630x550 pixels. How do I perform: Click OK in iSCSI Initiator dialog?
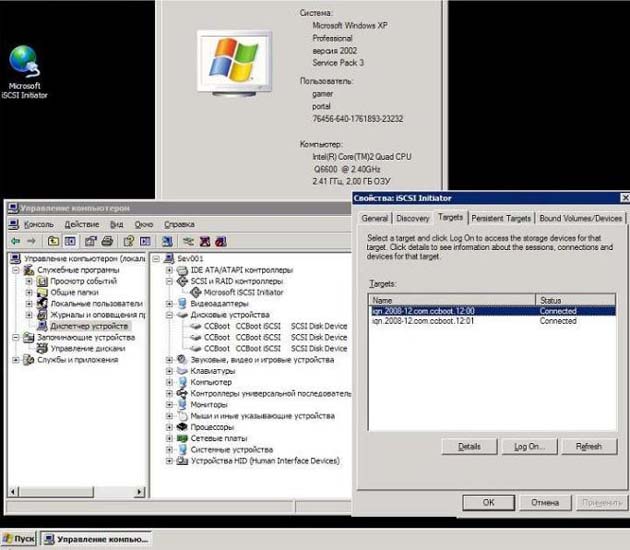489,502
